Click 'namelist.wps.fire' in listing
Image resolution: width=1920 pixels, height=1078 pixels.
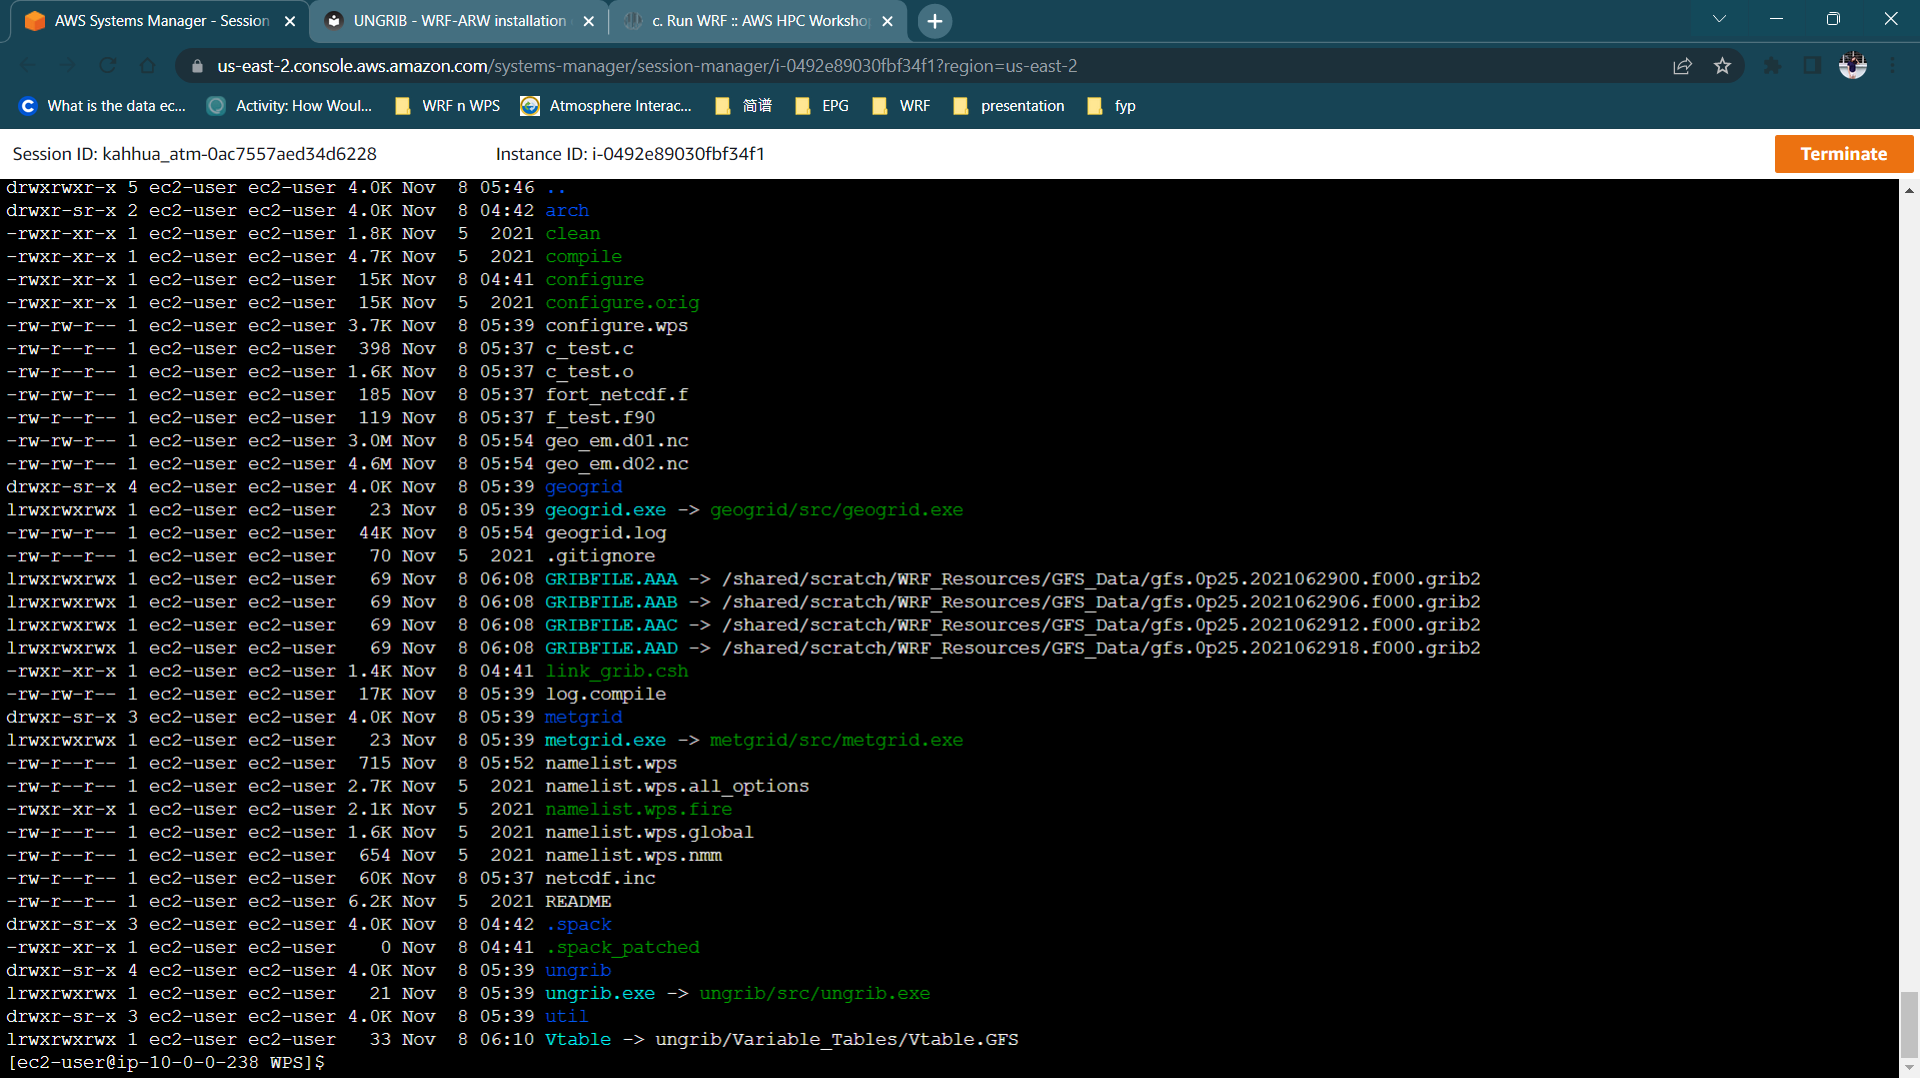click(638, 809)
